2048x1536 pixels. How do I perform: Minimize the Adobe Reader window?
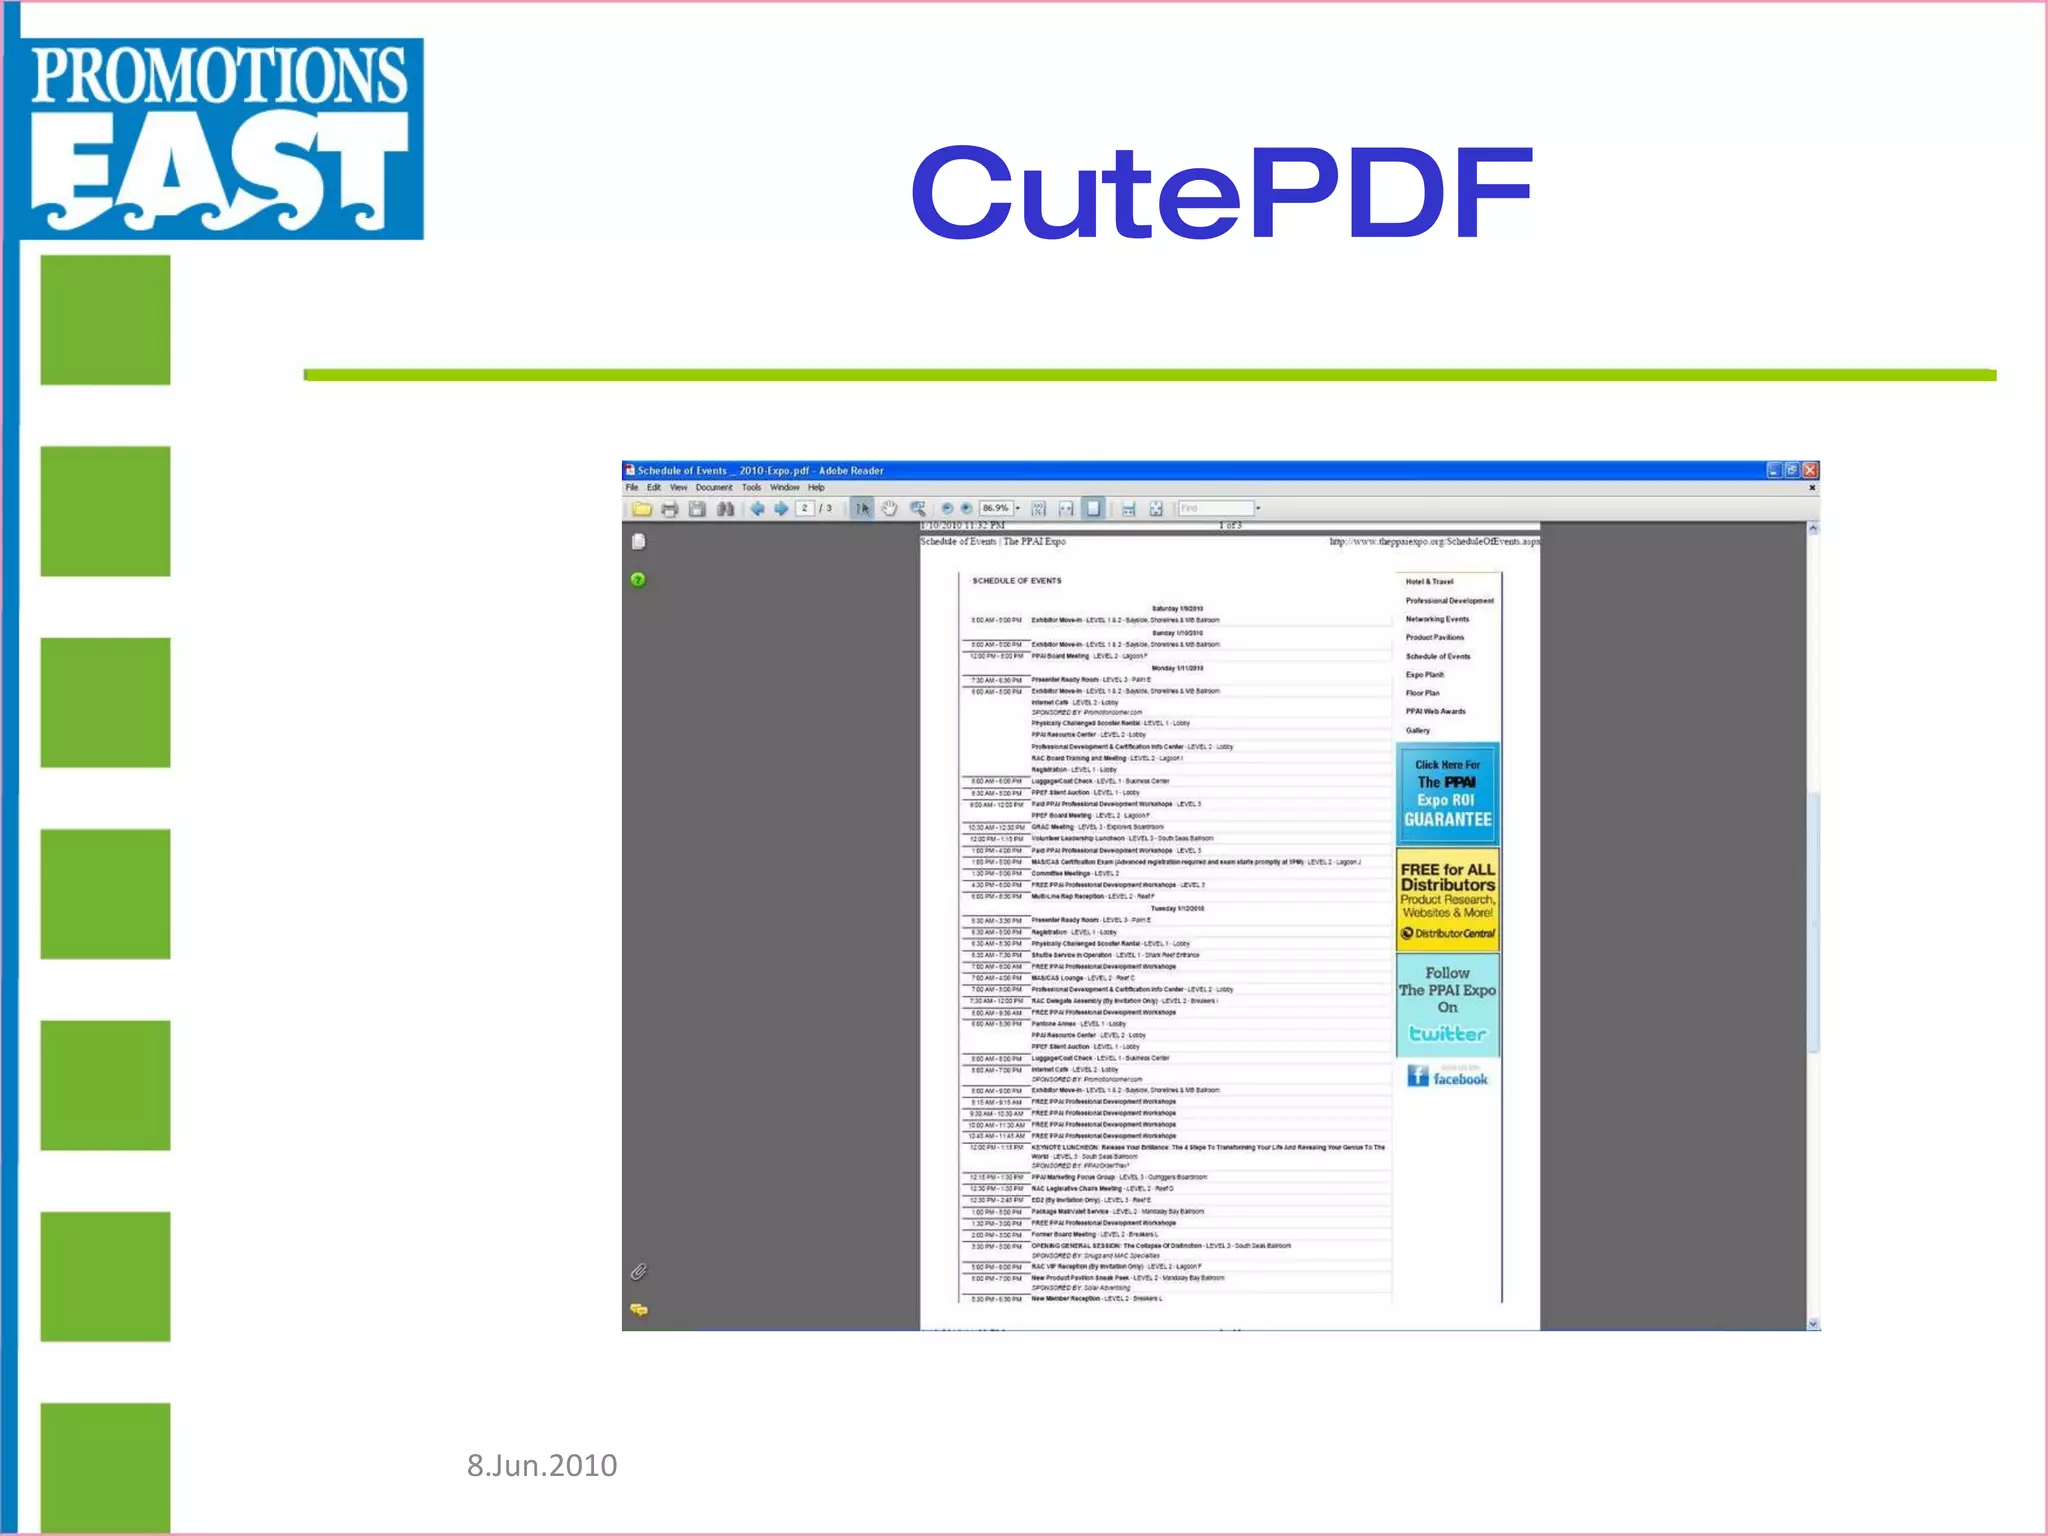1774,470
